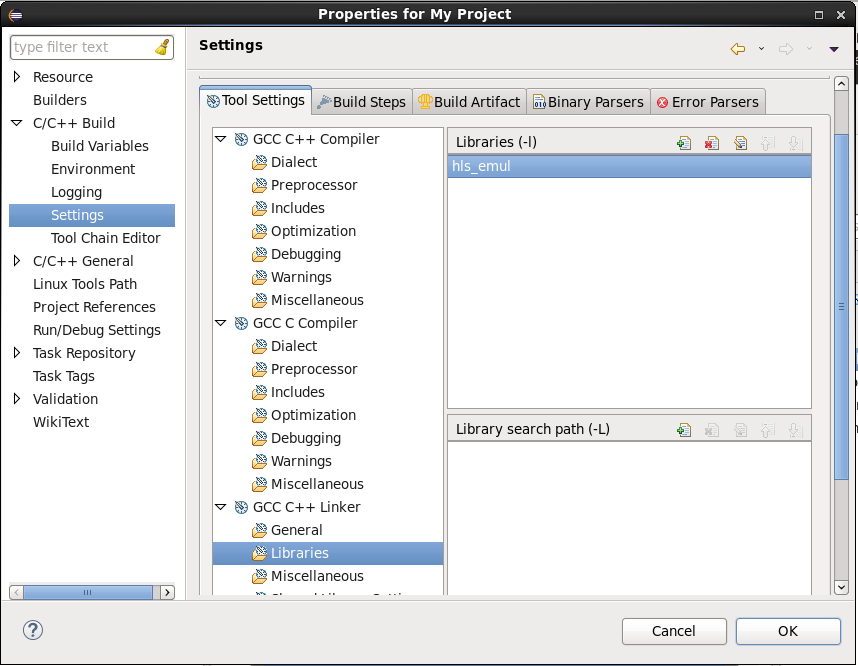The height and width of the screenshot is (666, 858).
Task: Click the forward navigation arrow
Action: [x=786, y=49]
